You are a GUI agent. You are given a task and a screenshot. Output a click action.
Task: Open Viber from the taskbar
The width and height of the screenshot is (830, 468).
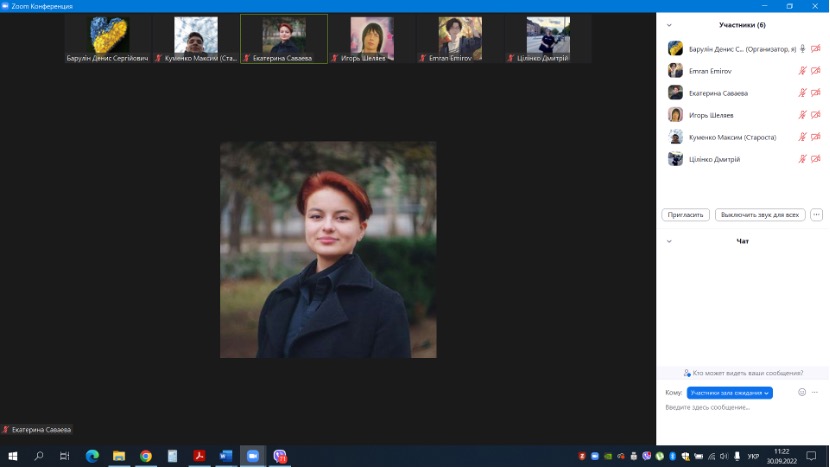(x=280, y=456)
